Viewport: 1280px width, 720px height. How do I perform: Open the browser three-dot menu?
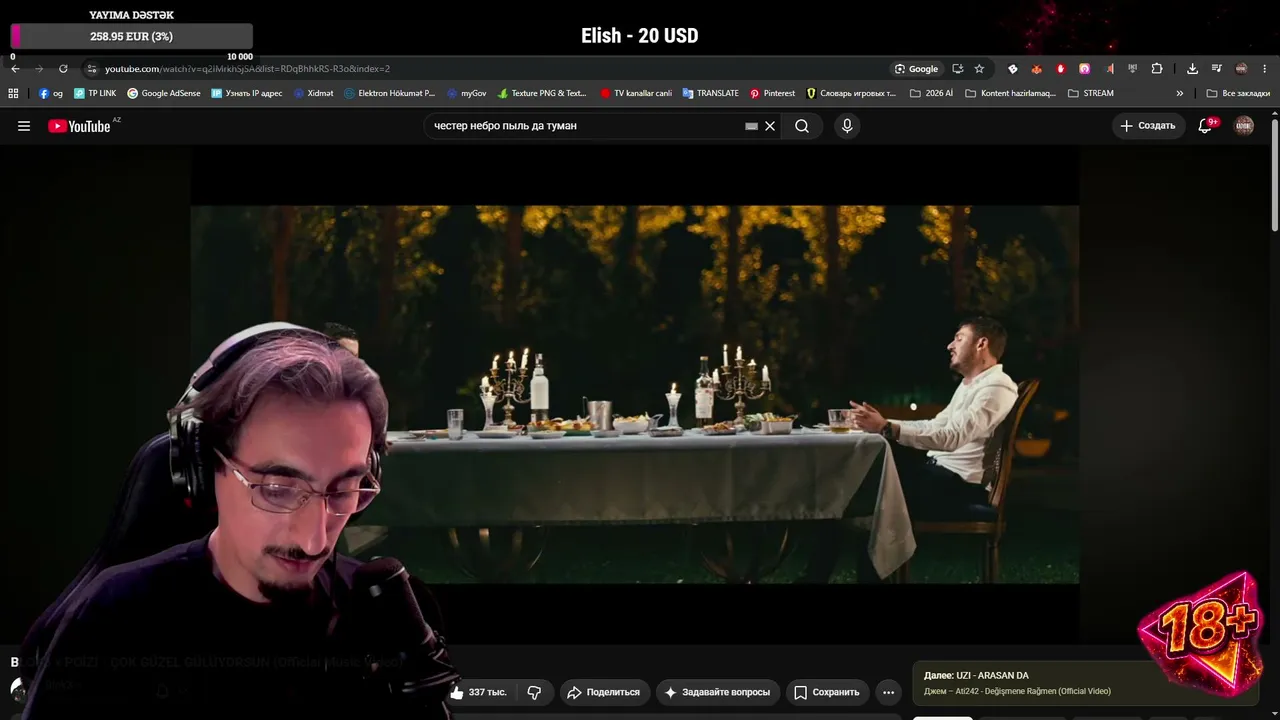click(1265, 69)
